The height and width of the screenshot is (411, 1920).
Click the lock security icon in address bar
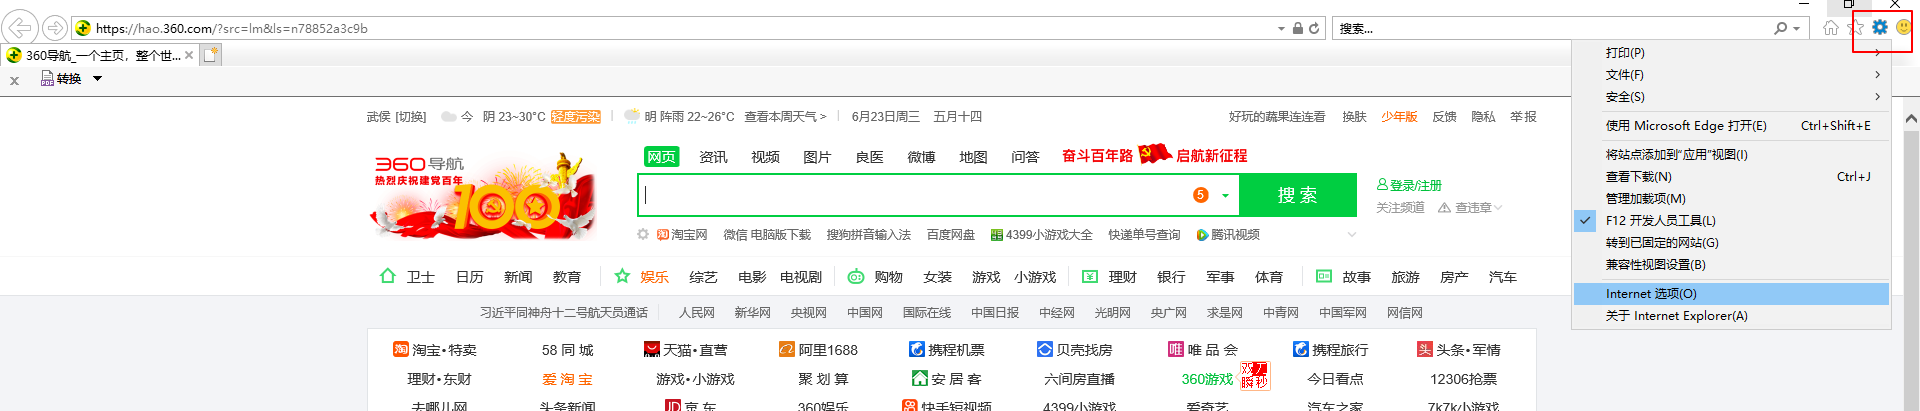click(x=1297, y=28)
